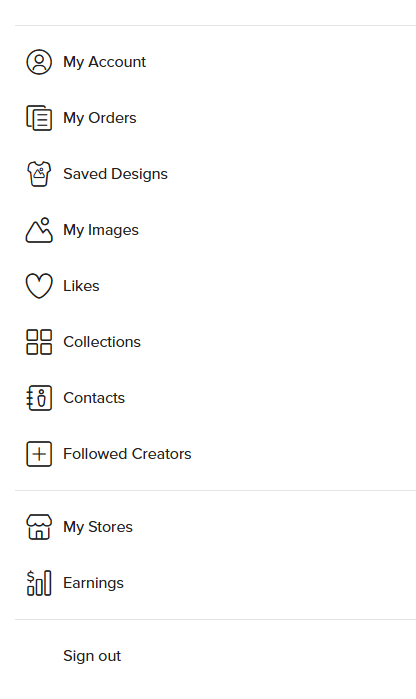Click the Earnings bar chart icon
Screen dimensions: 416x699
coord(39,583)
